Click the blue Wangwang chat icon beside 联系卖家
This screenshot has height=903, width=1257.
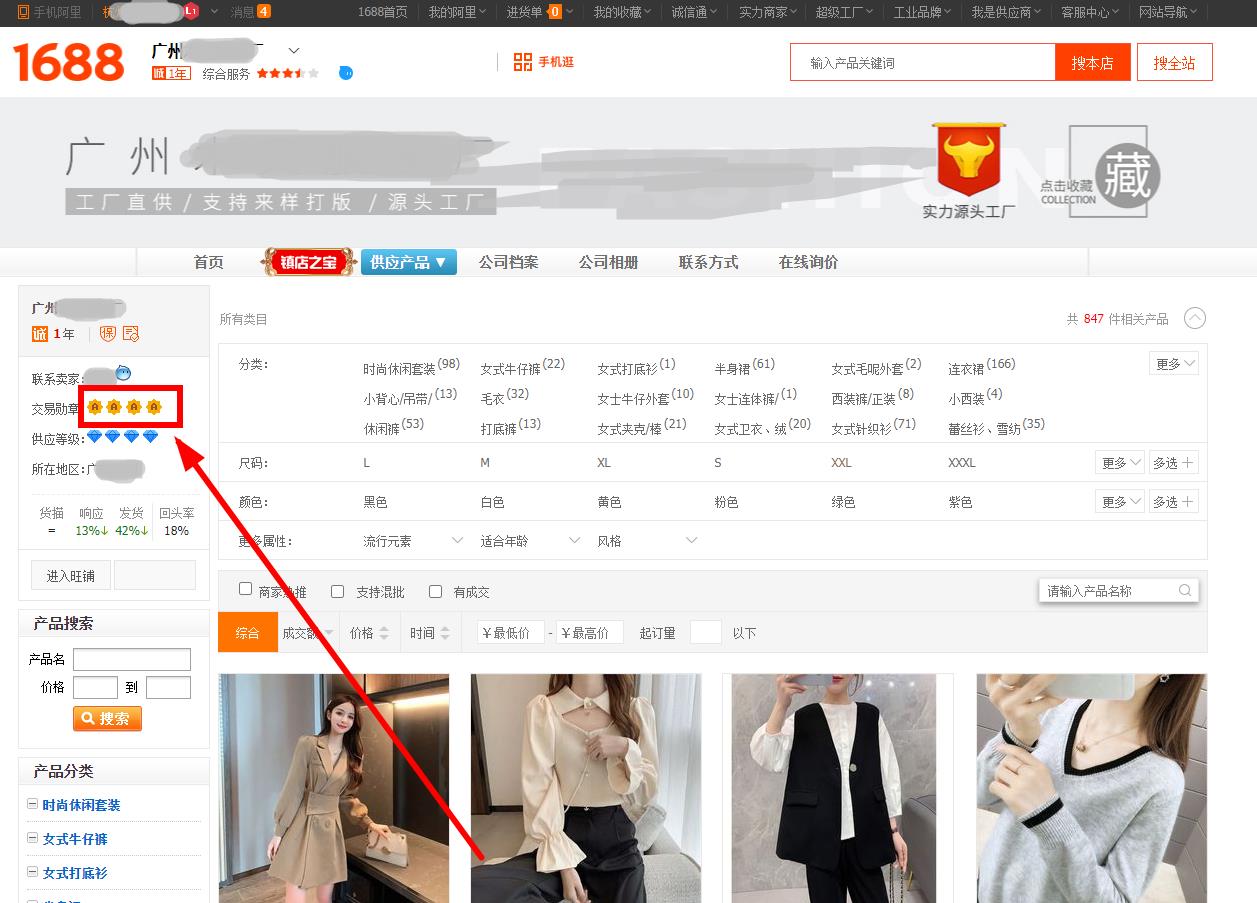pyautogui.click(x=123, y=373)
